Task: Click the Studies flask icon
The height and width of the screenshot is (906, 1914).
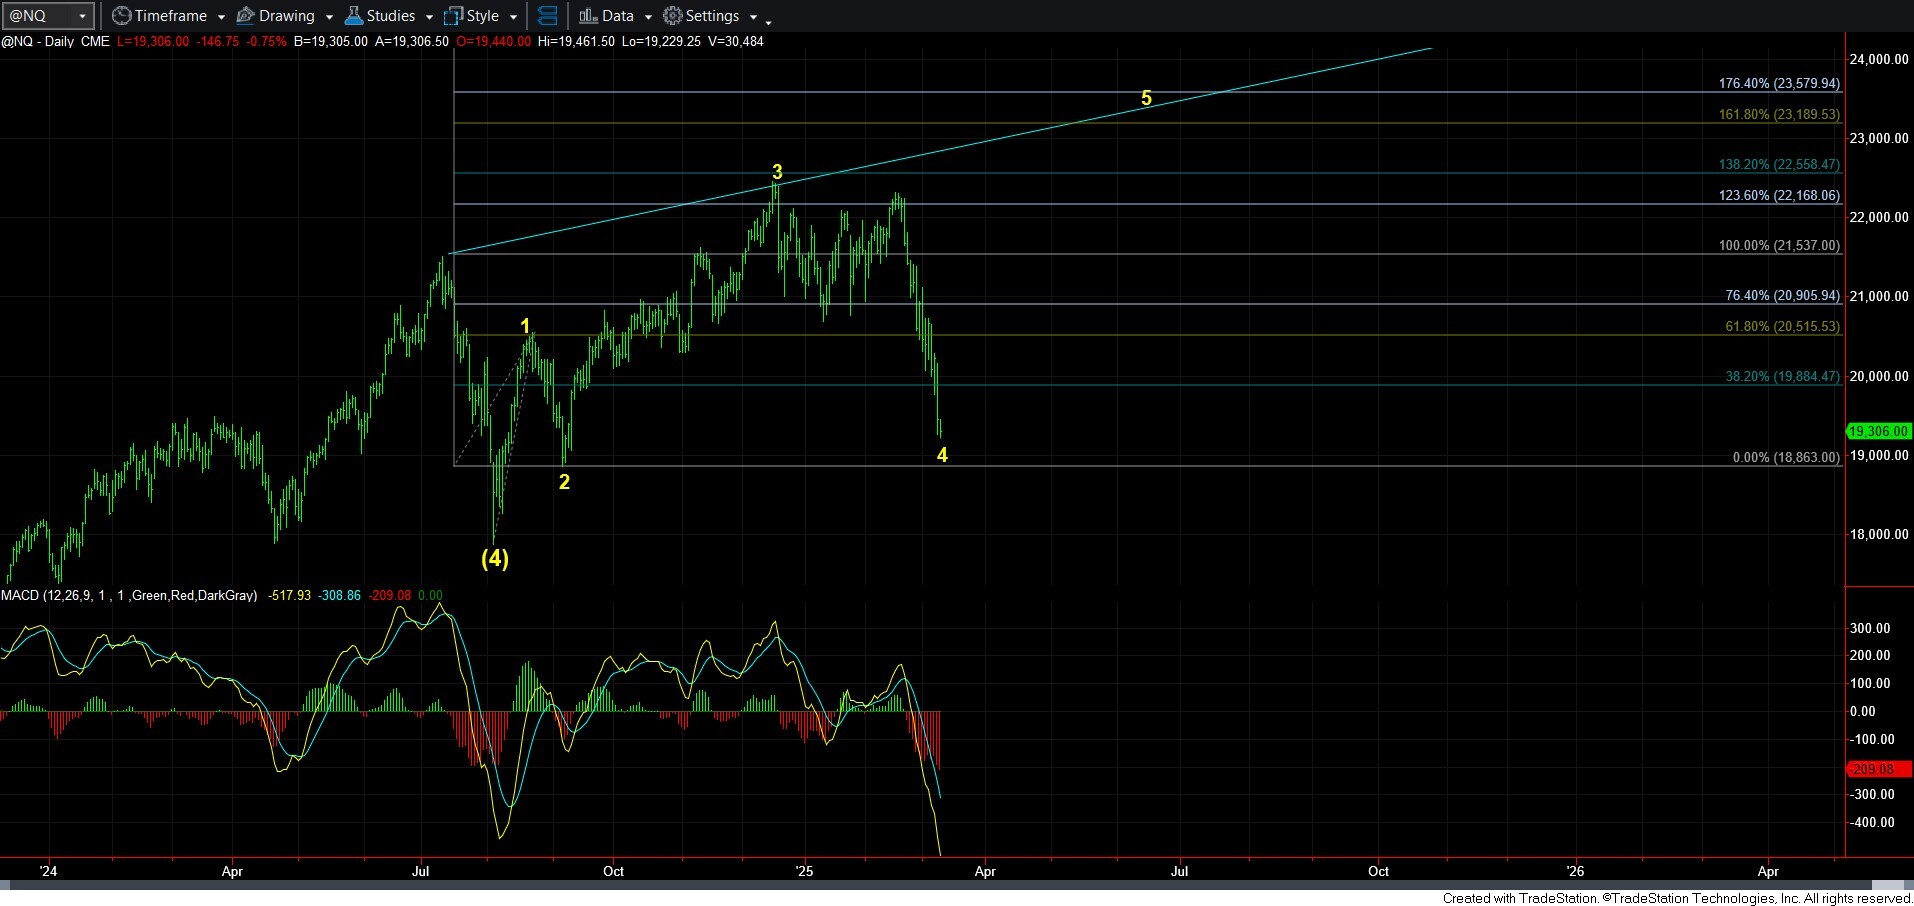Action: [x=353, y=16]
